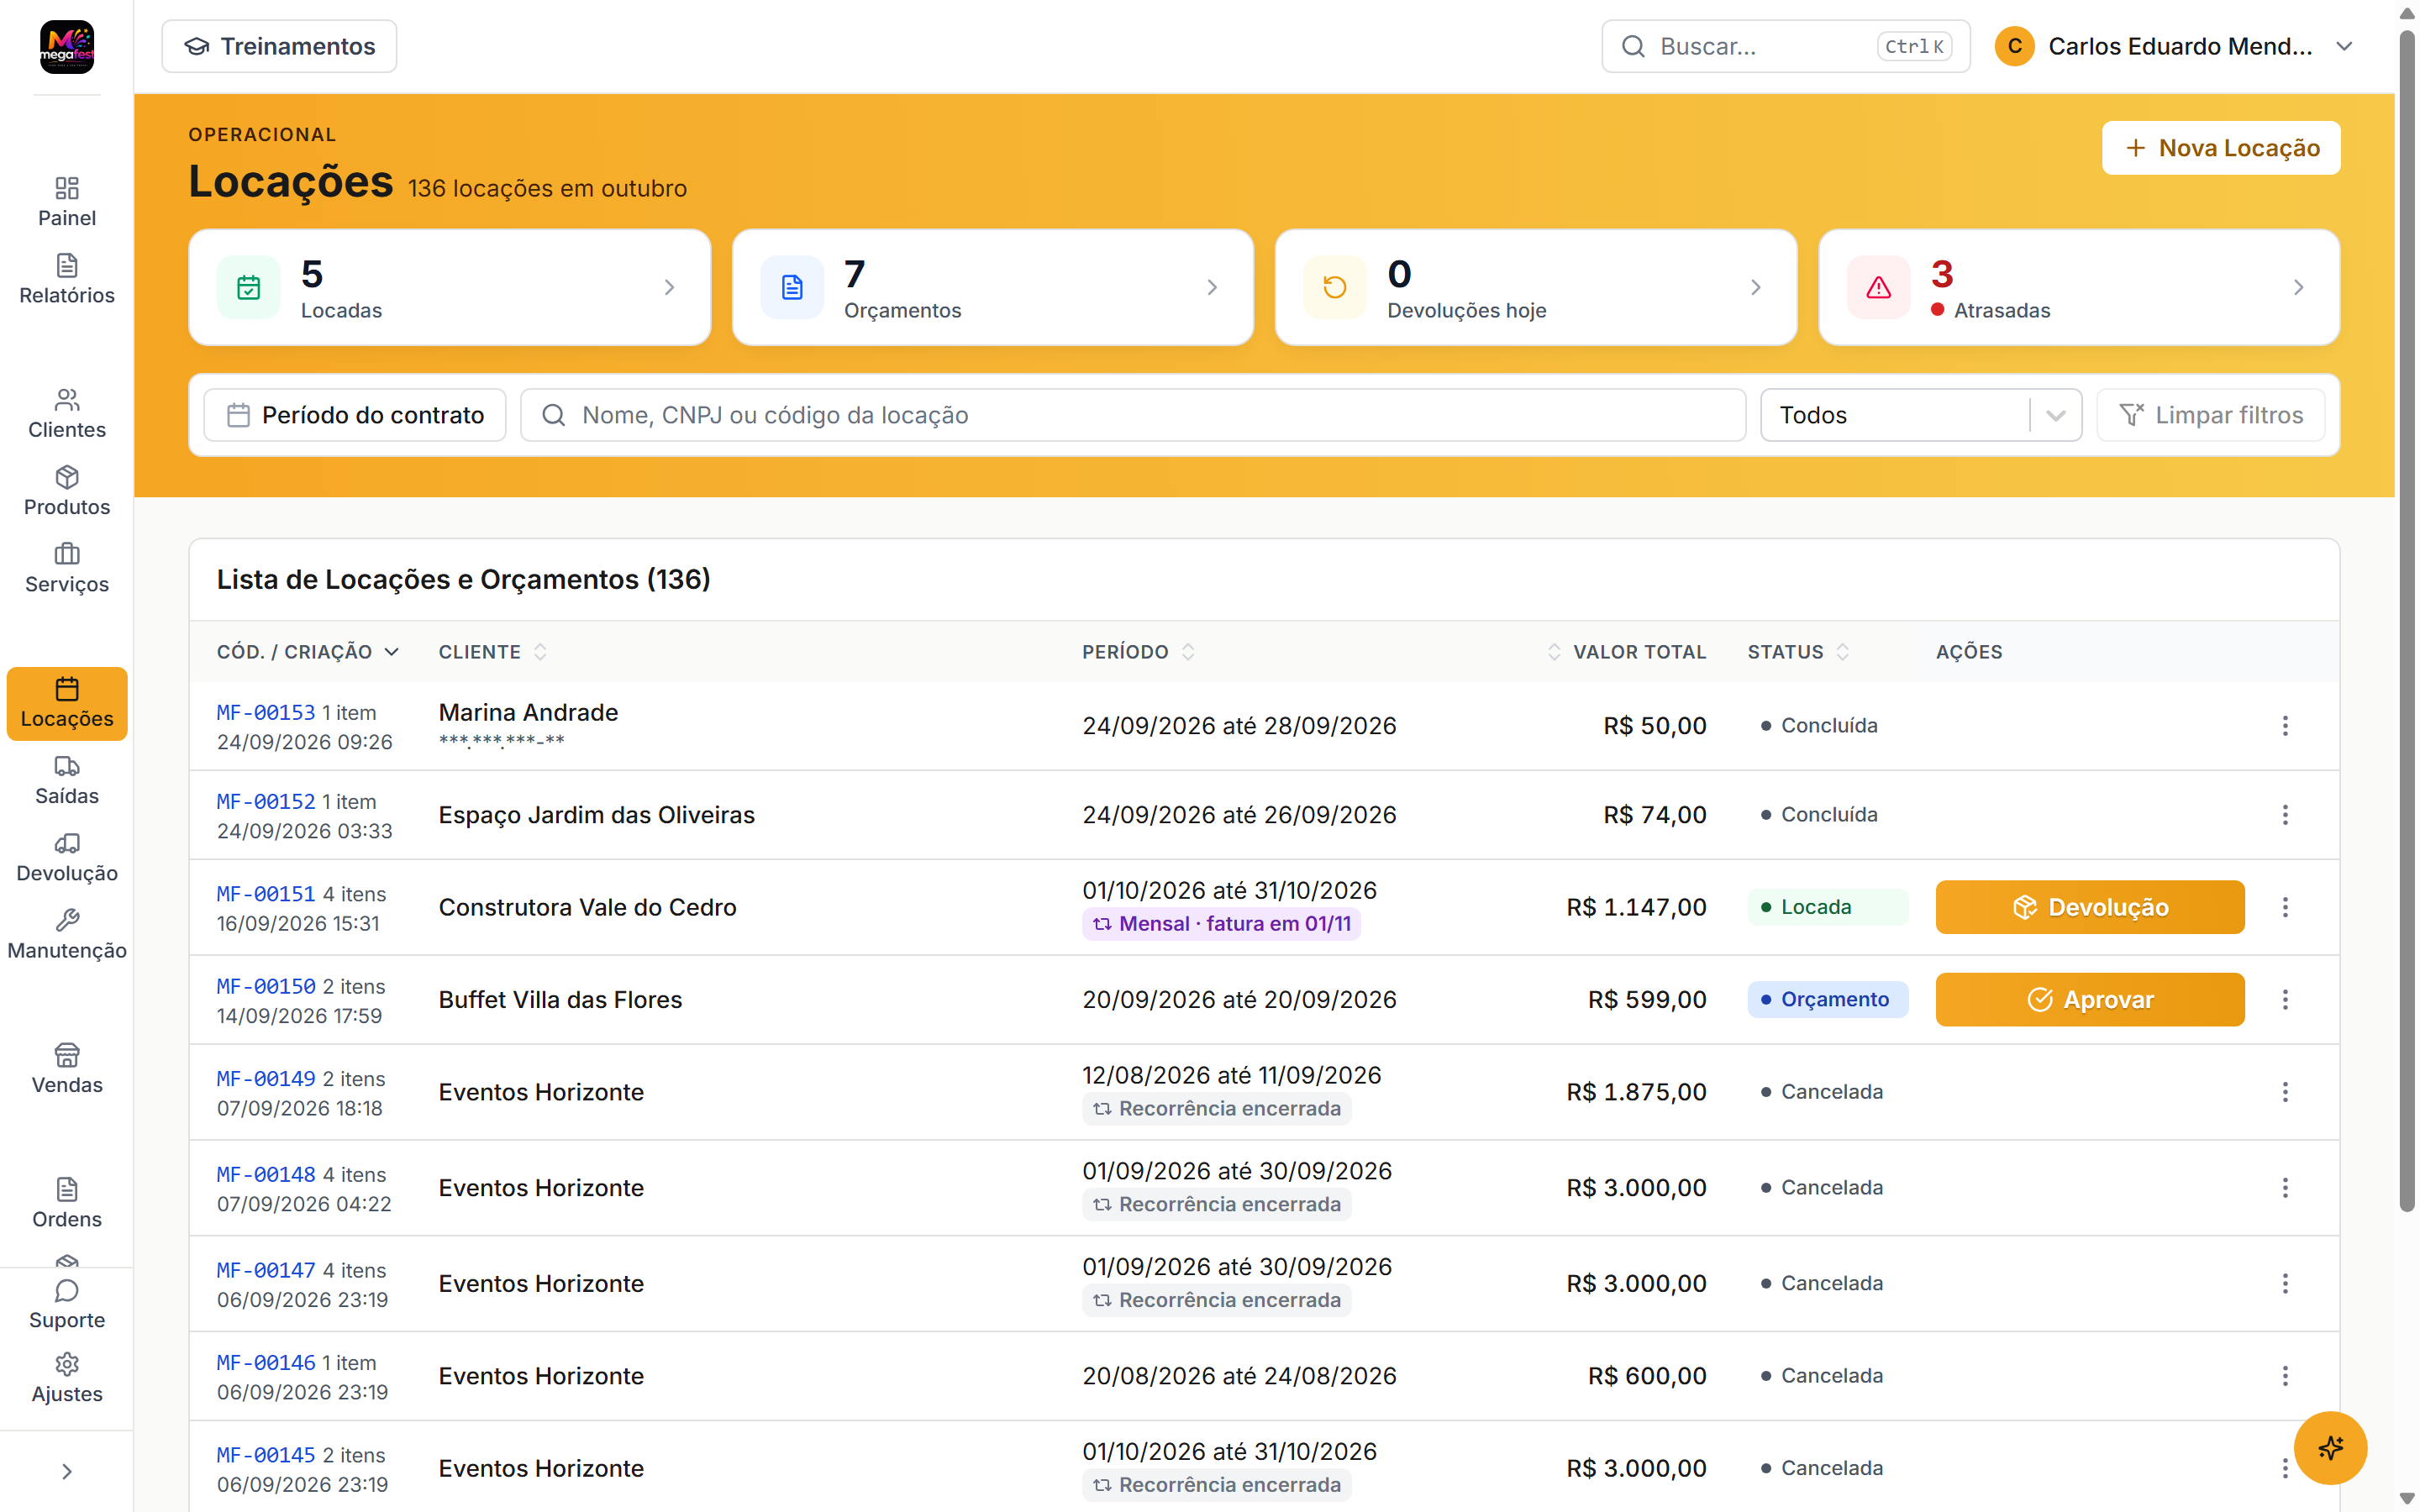Click Limpar filtros
The image size is (2420, 1512).
(2210, 415)
